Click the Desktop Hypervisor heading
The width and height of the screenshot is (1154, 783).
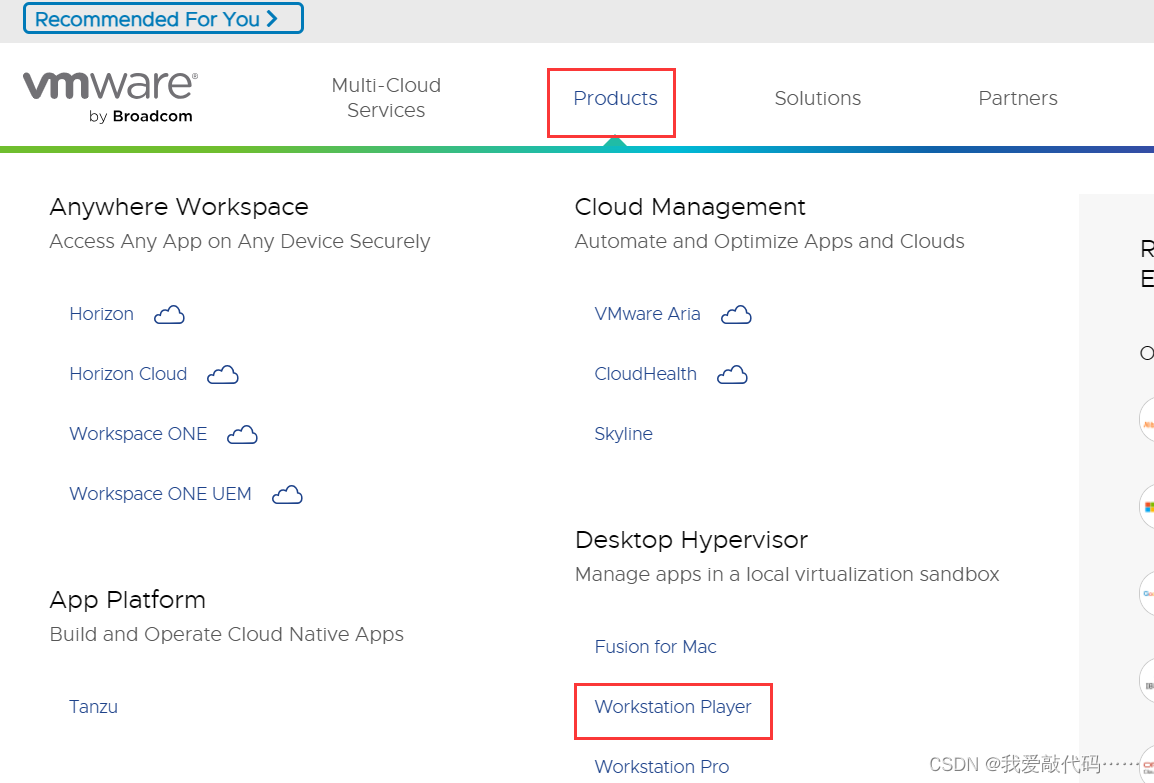click(x=691, y=540)
